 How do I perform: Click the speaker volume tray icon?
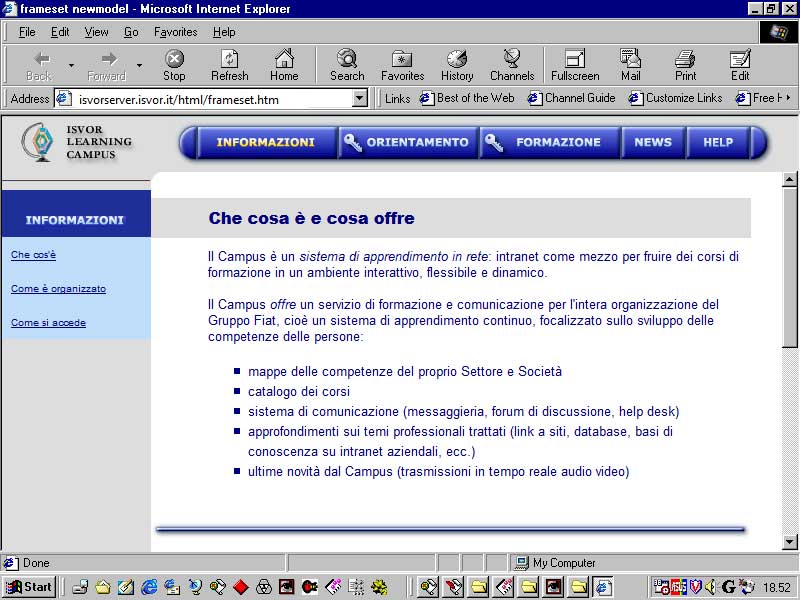710,587
